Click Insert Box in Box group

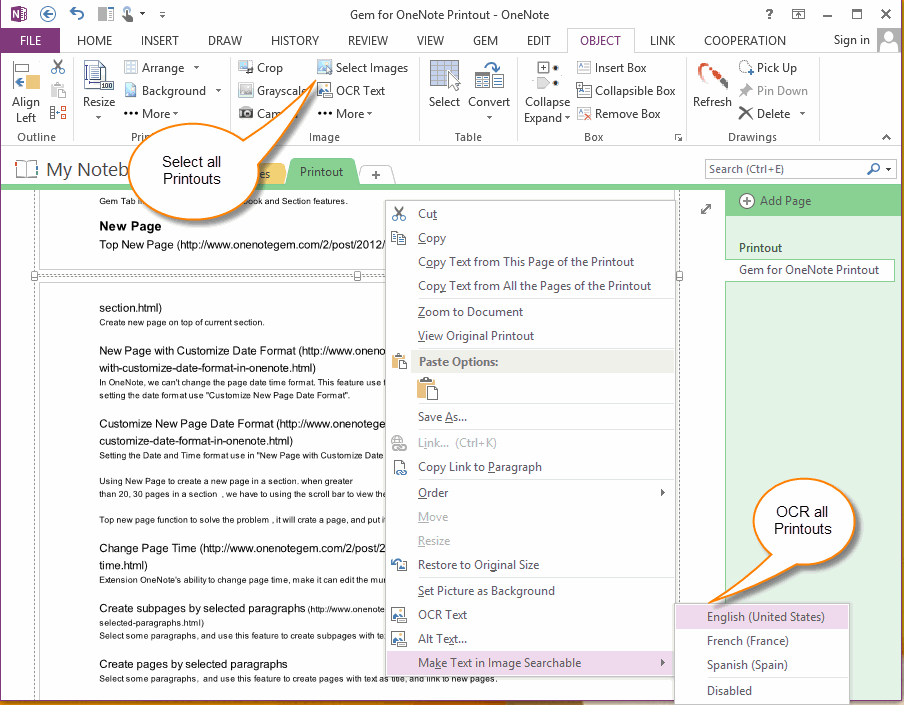612,67
